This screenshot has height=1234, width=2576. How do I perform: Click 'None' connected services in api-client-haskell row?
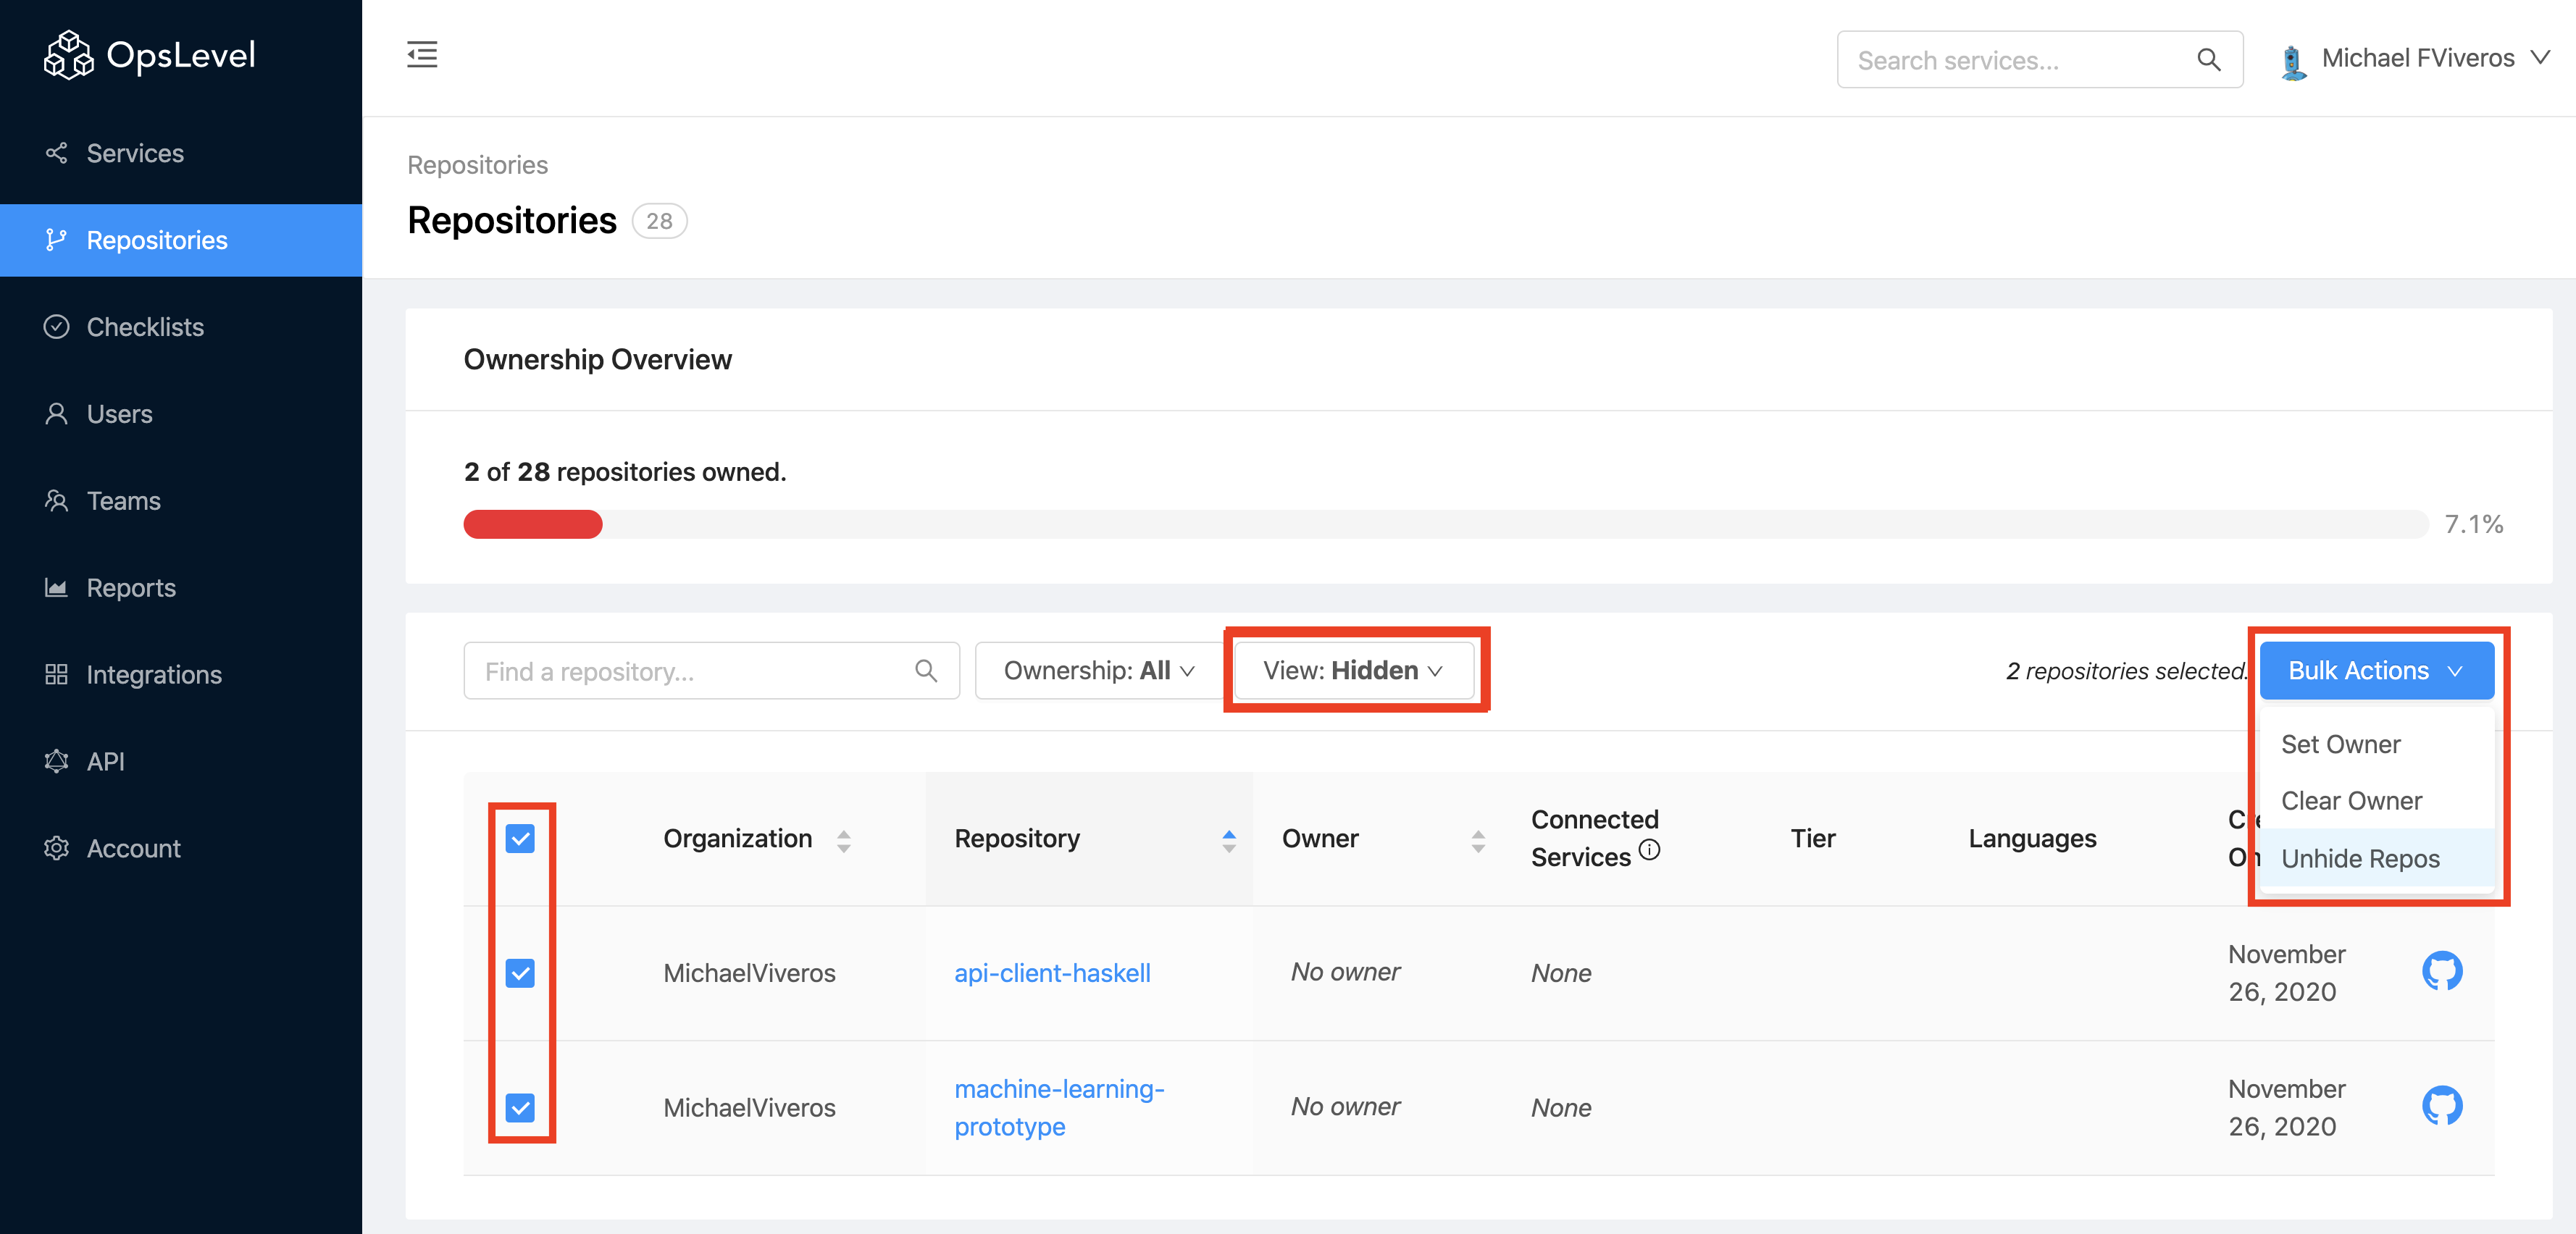pos(1561,973)
